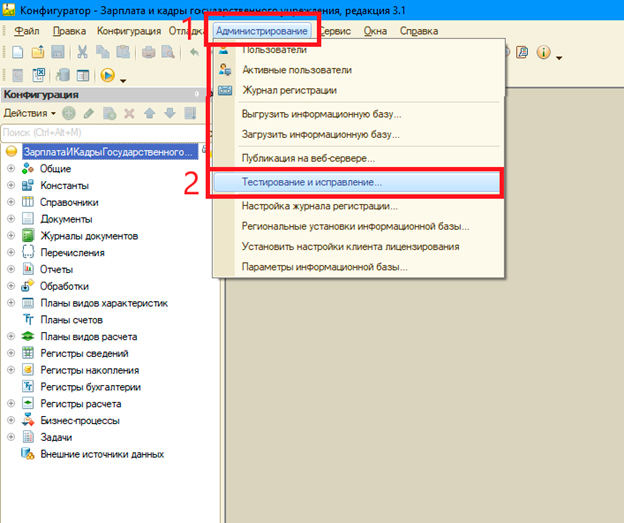Open the Правка menu
The image size is (624, 523).
(x=69, y=31)
